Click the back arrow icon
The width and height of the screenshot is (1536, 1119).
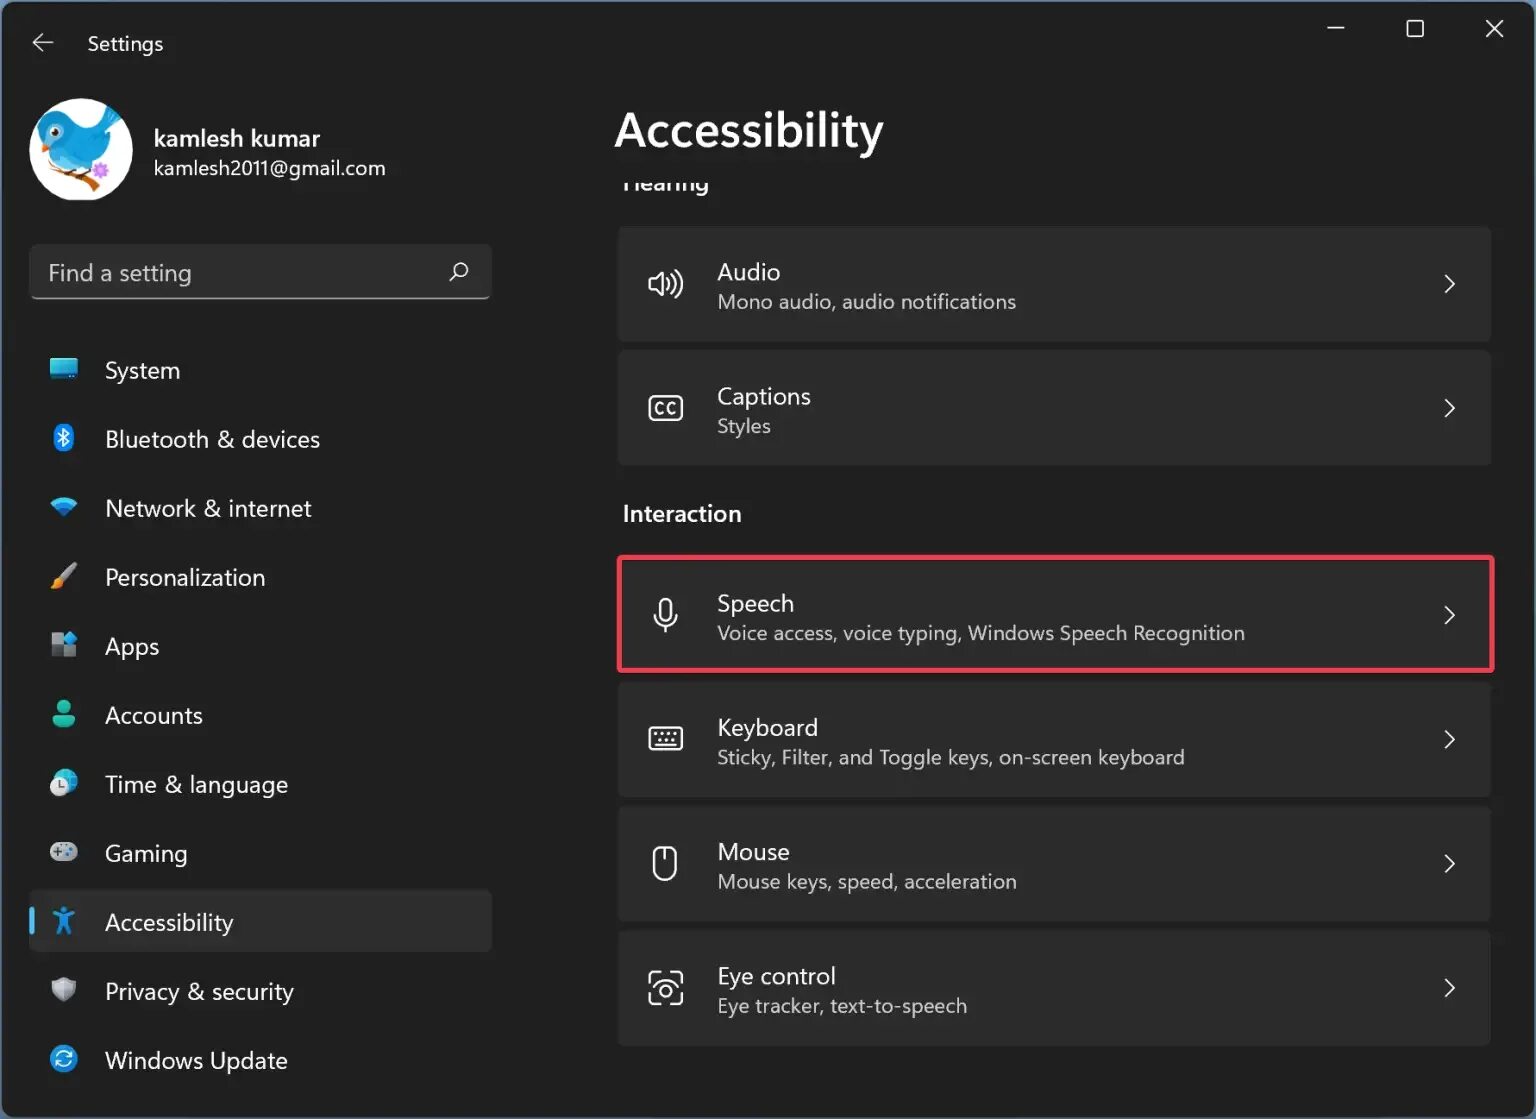pos(43,43)
